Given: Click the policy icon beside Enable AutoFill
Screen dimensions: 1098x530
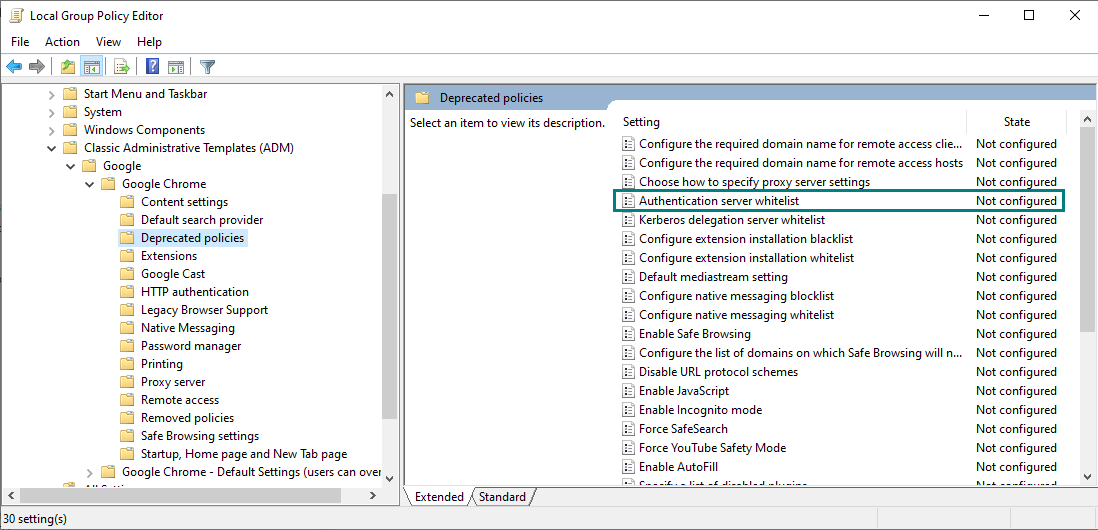Looking at the screenshot, I should coord(628,466).
